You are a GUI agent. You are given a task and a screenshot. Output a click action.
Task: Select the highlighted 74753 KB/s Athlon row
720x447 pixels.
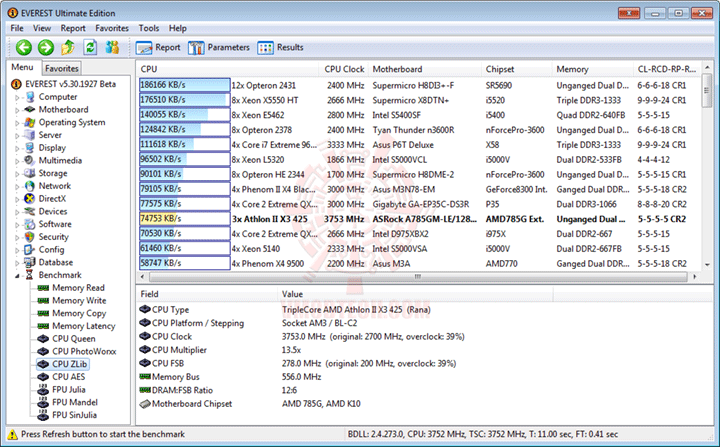coord(418,219)
